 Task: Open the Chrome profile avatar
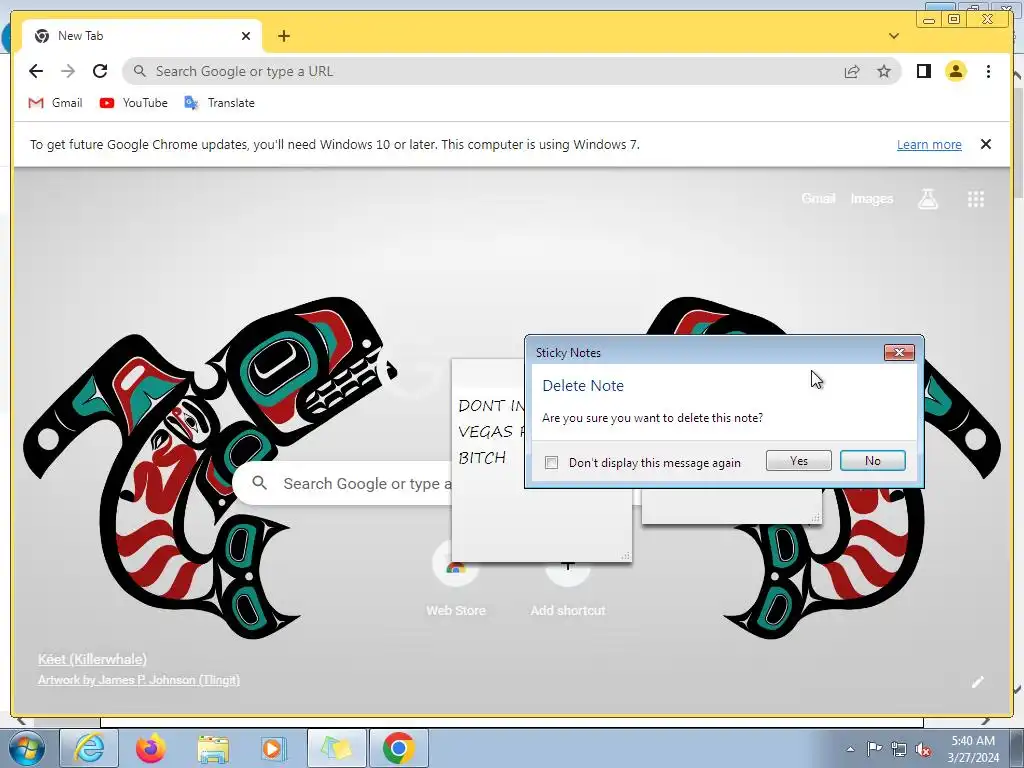[955, 71]
